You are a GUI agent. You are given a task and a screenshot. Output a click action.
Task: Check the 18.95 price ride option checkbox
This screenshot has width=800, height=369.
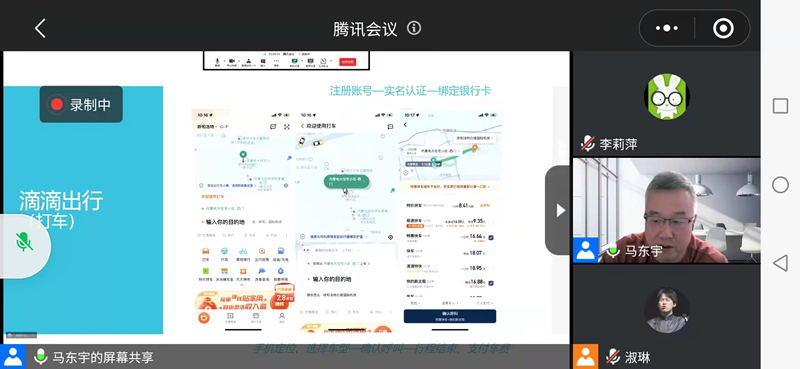coord(491,267)
